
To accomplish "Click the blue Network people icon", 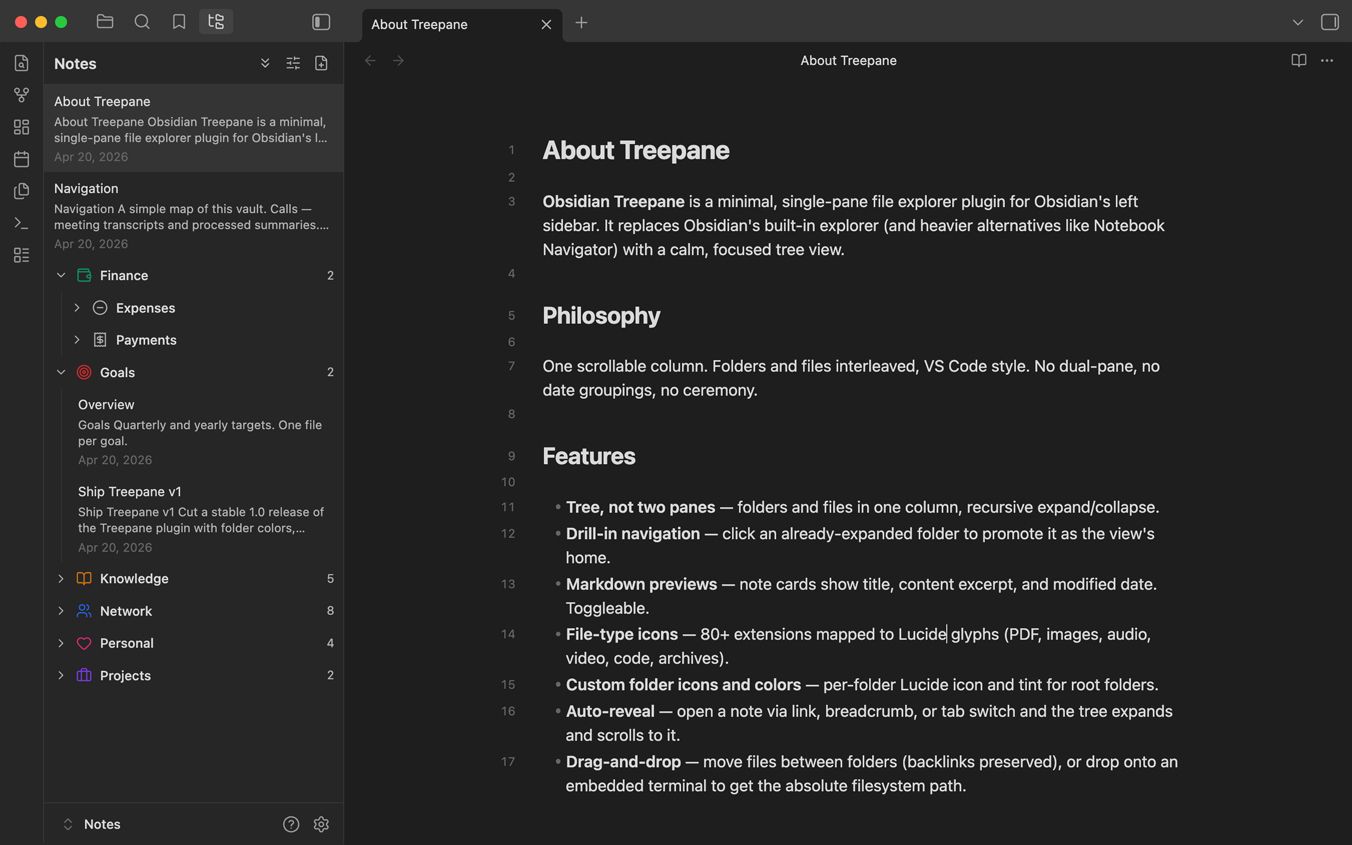I will pyautogui.click(x=84, y=611).
